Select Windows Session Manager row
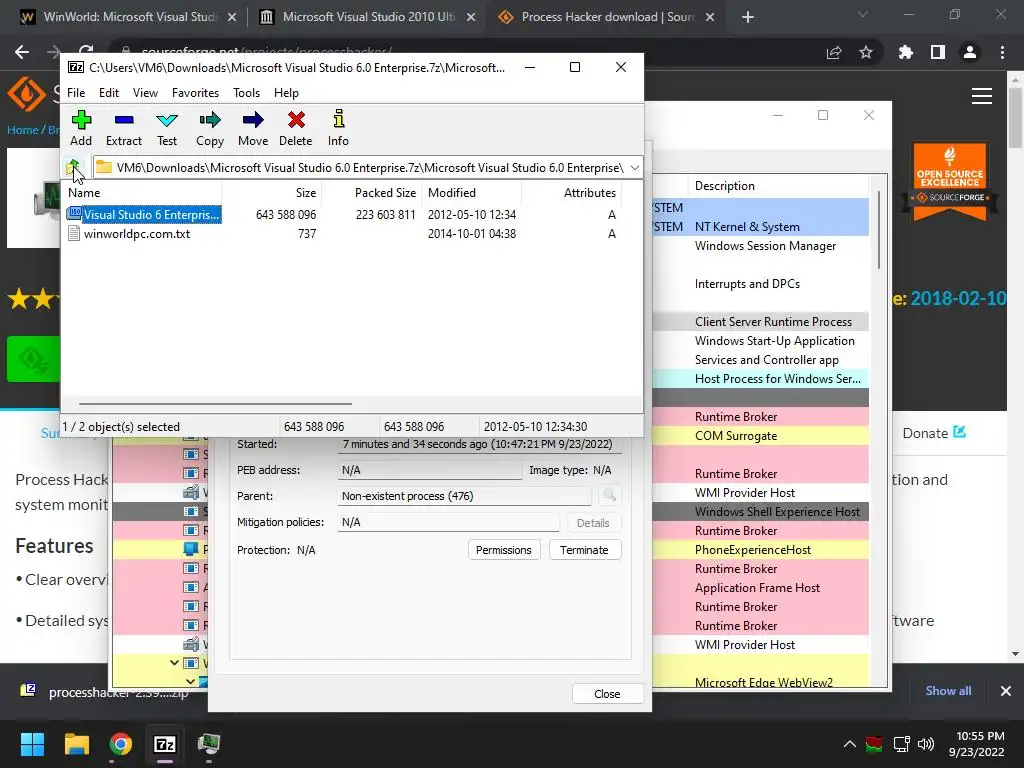Viewport: 1024px width, 768px height. click(761, 246)
